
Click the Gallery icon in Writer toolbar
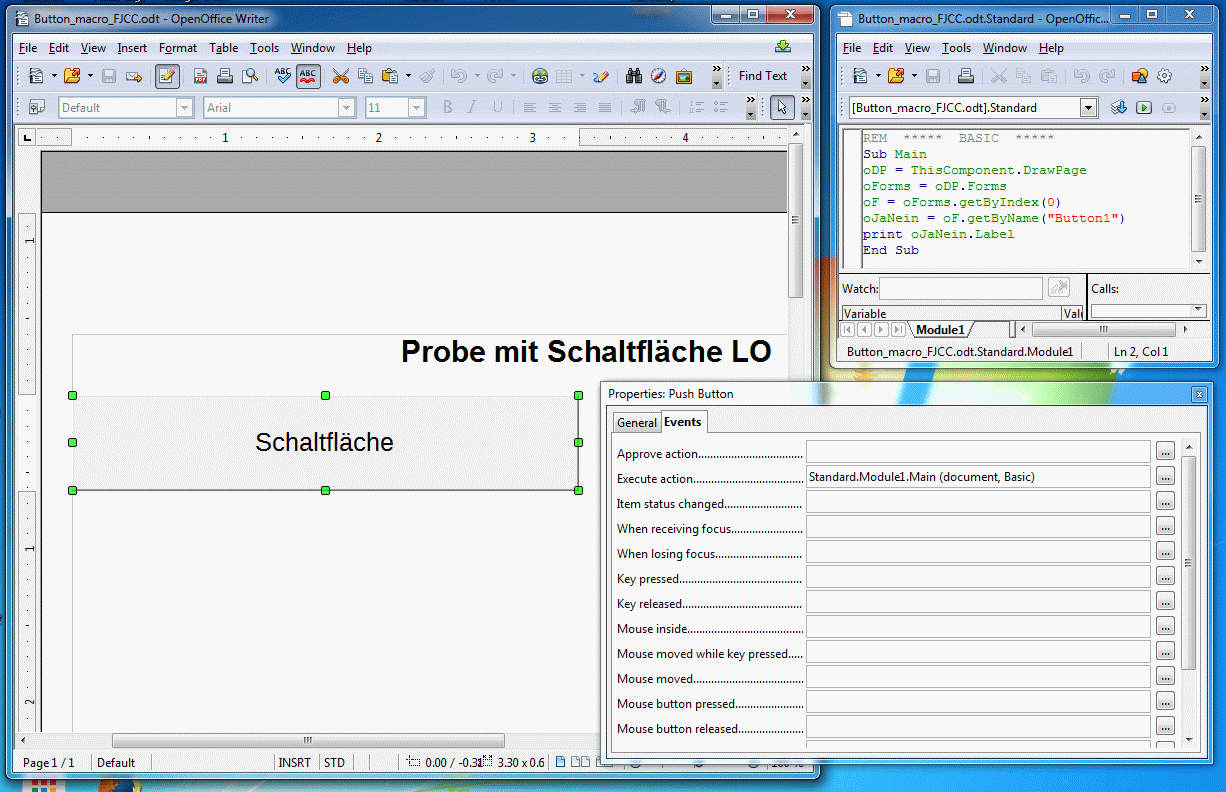684,76
